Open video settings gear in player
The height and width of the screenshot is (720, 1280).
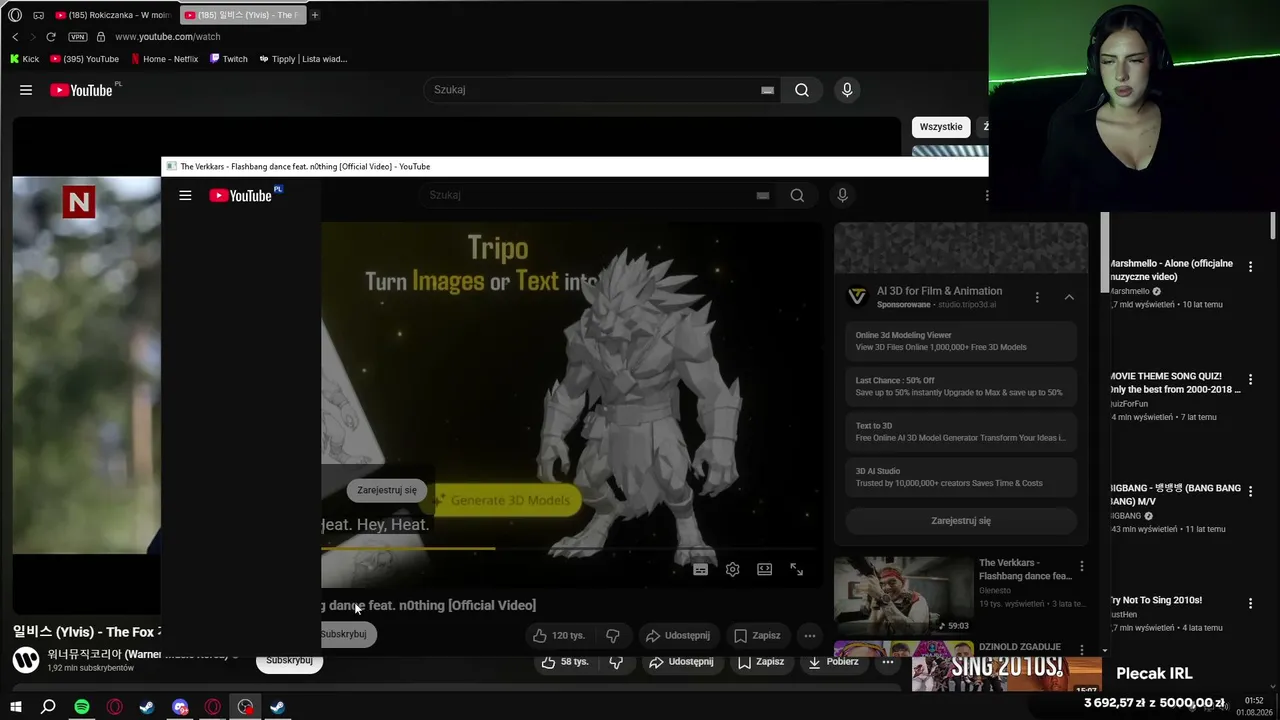733,569
